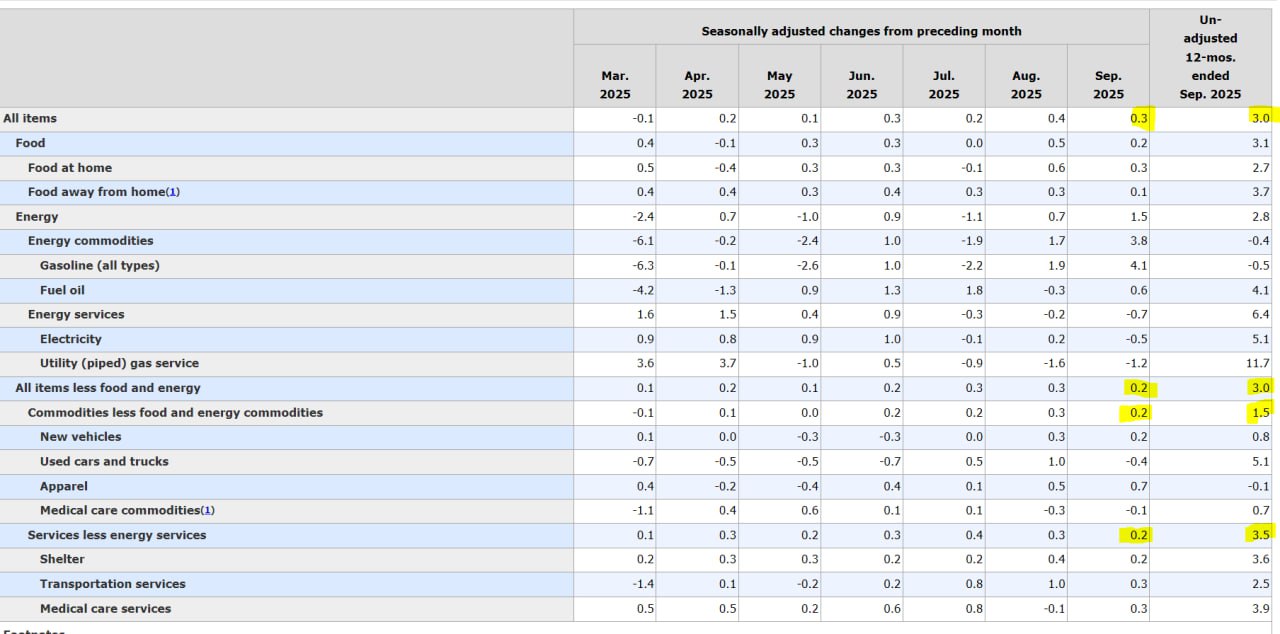
Task: Select the Used cars and trucks row label
Action: click(104, 461)
